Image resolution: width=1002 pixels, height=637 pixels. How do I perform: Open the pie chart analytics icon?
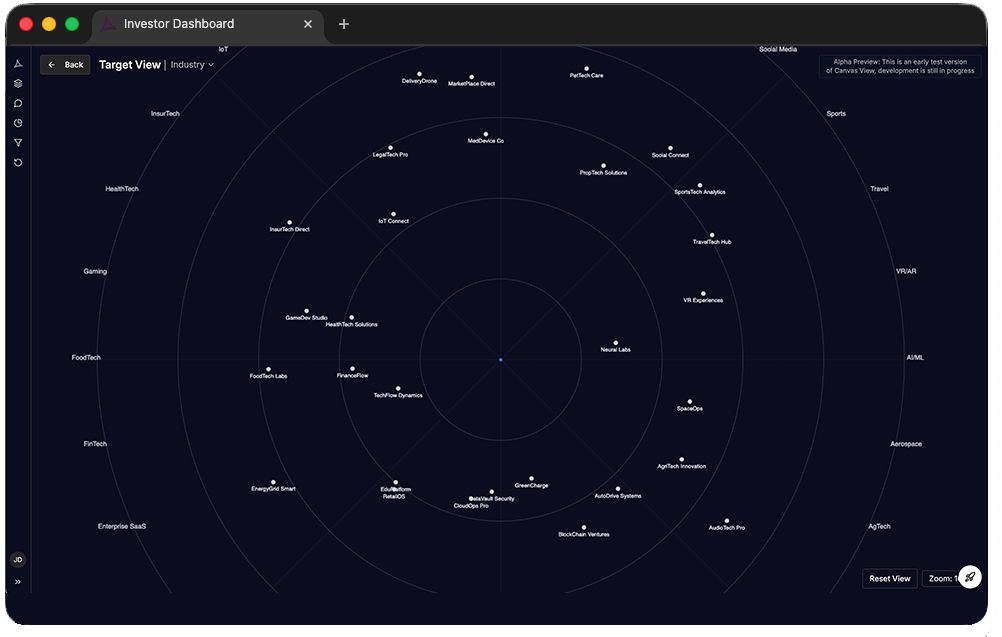click(x=18, y=123)
